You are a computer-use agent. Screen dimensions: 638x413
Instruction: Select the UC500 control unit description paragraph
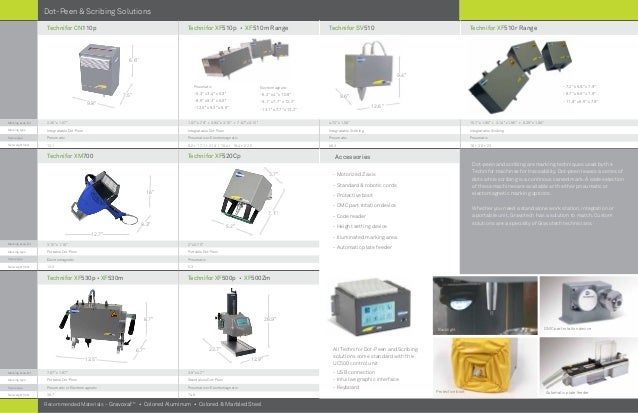[375, 356]
